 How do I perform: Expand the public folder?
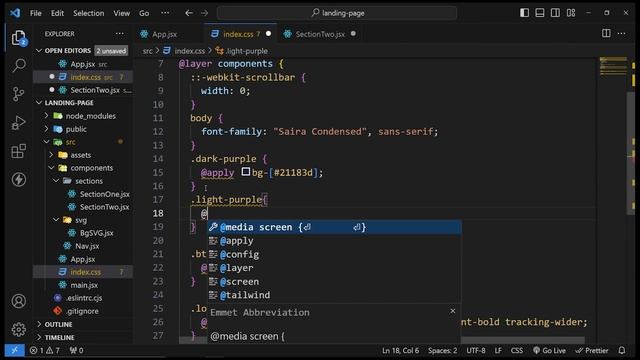(x=83, y=129)
